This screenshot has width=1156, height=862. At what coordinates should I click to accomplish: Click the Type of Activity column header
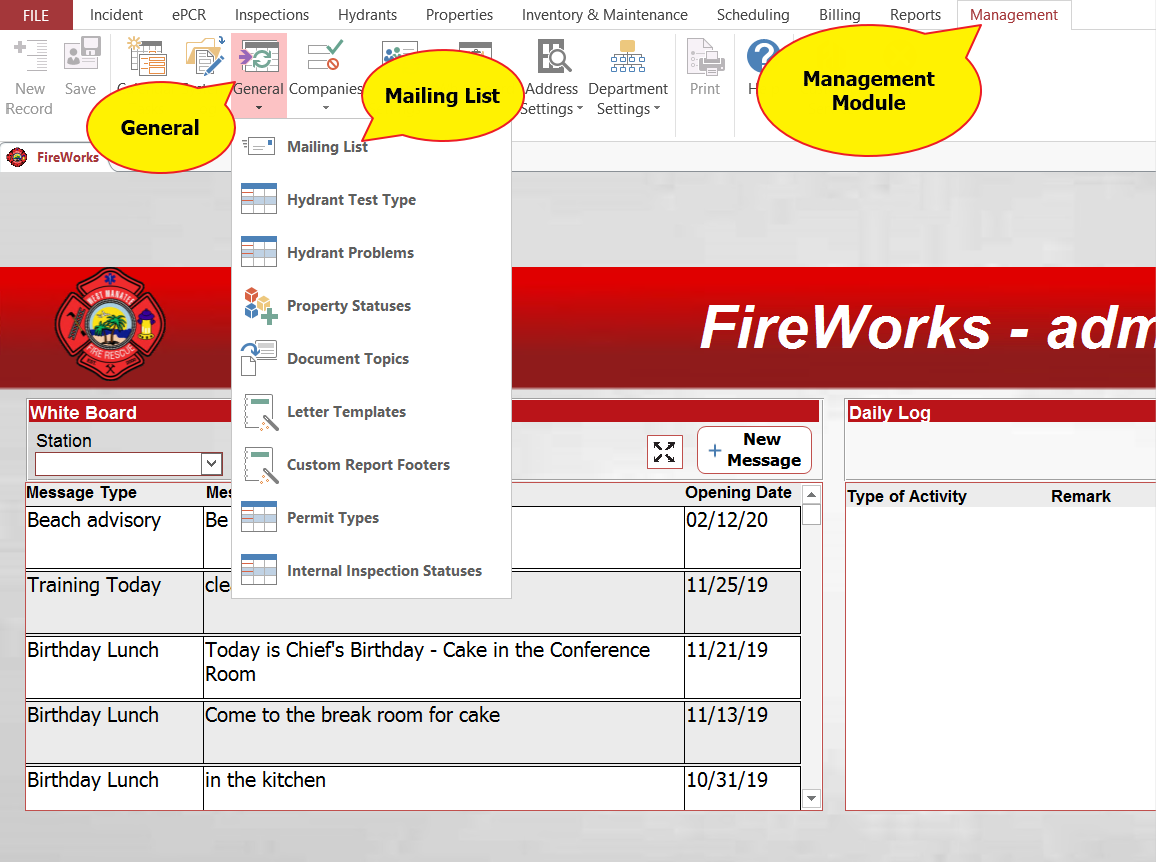(906, 496)
